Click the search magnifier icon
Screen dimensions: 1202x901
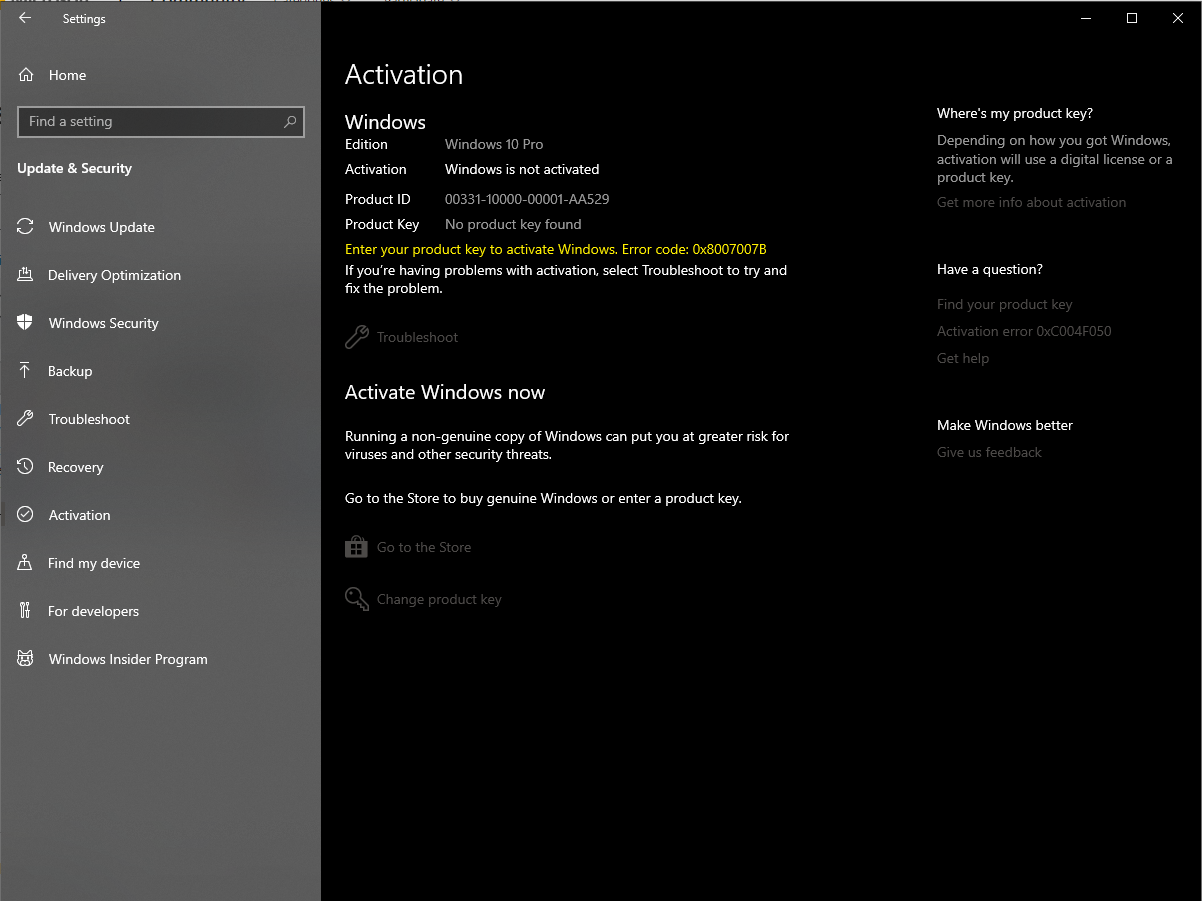point(290,122)
